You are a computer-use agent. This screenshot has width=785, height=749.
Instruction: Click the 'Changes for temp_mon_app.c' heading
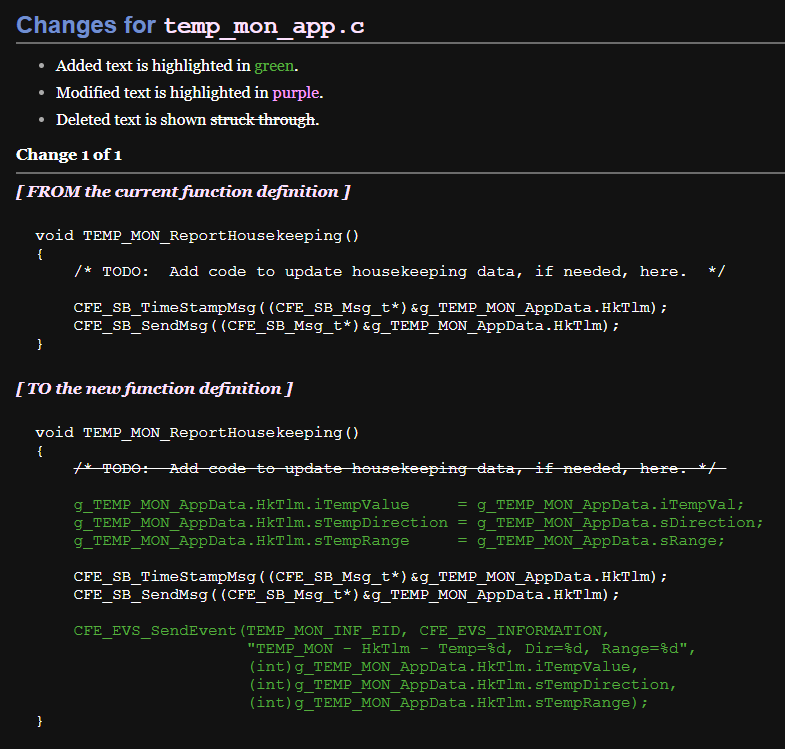click(x=190, y=26)
